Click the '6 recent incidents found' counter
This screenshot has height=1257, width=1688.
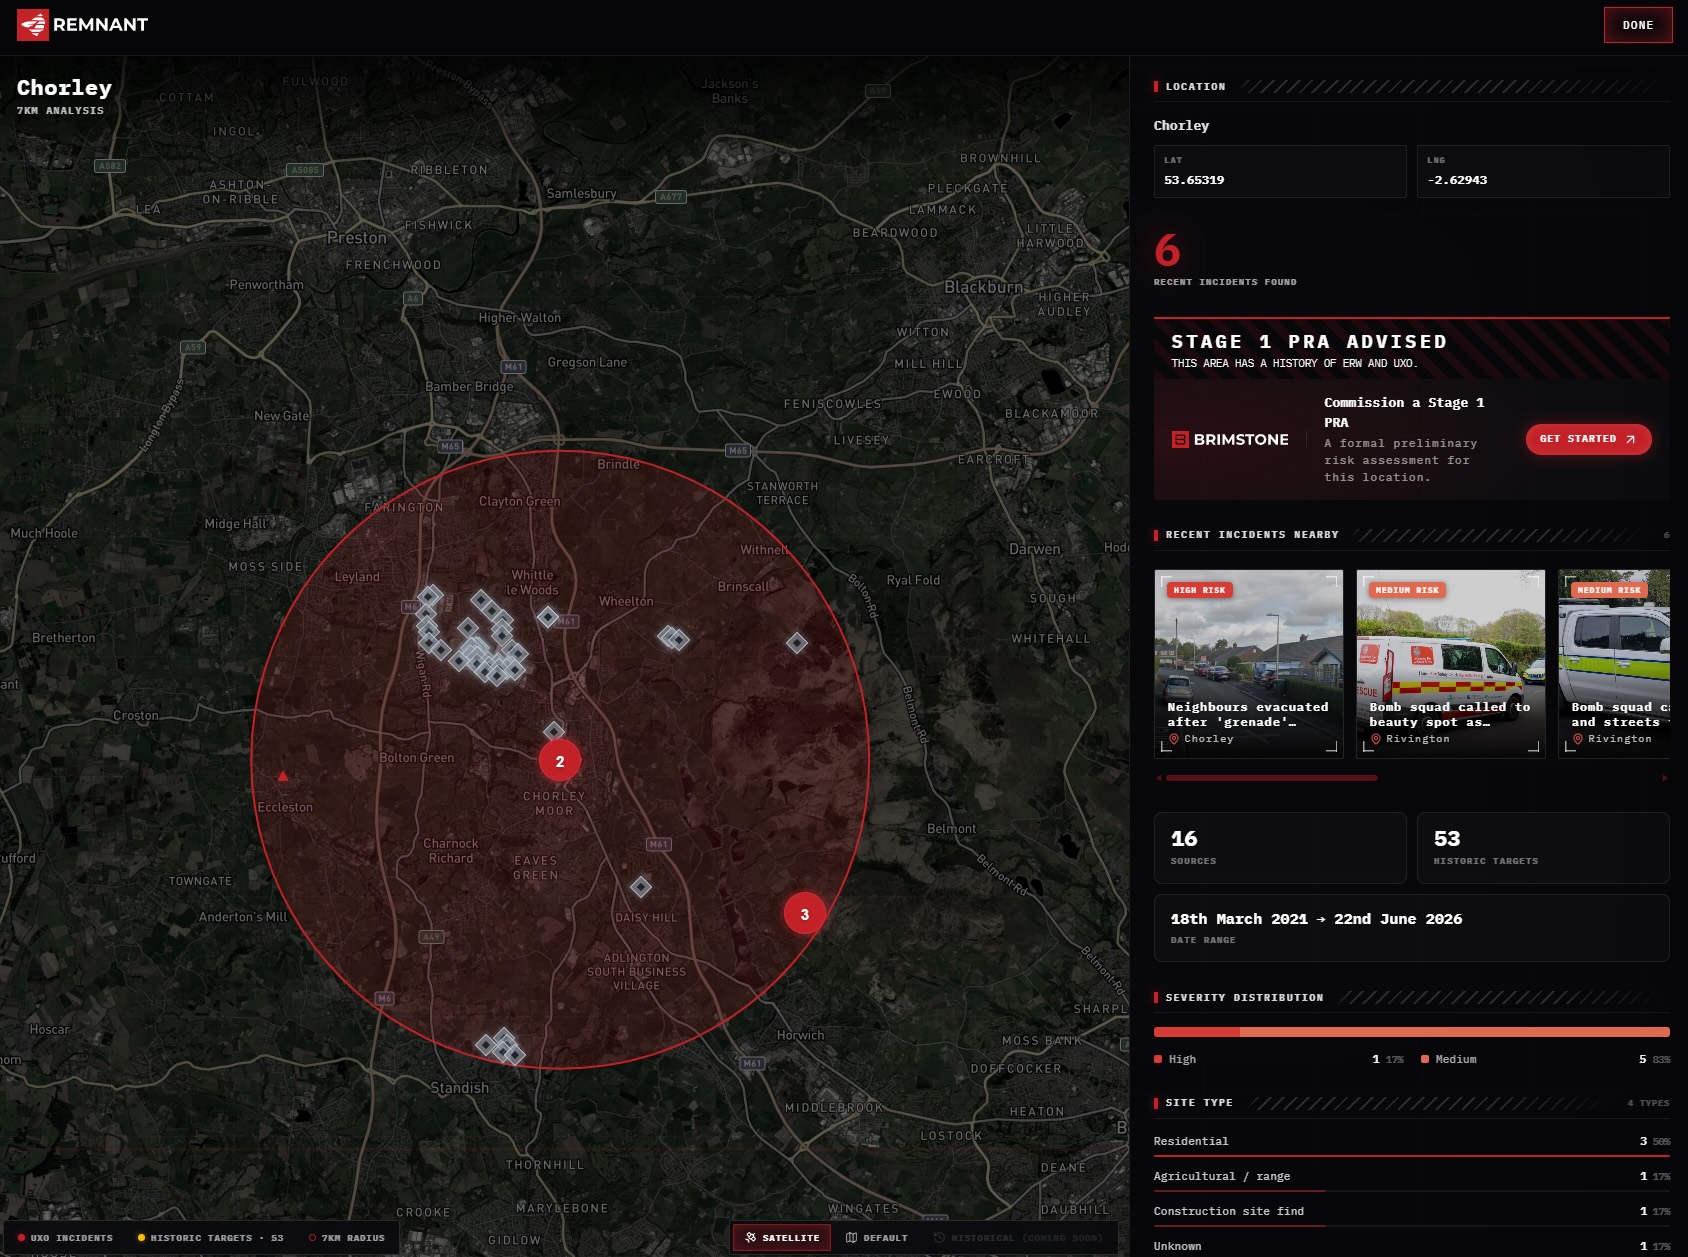pyautogui.click(x=1224, y=260)
